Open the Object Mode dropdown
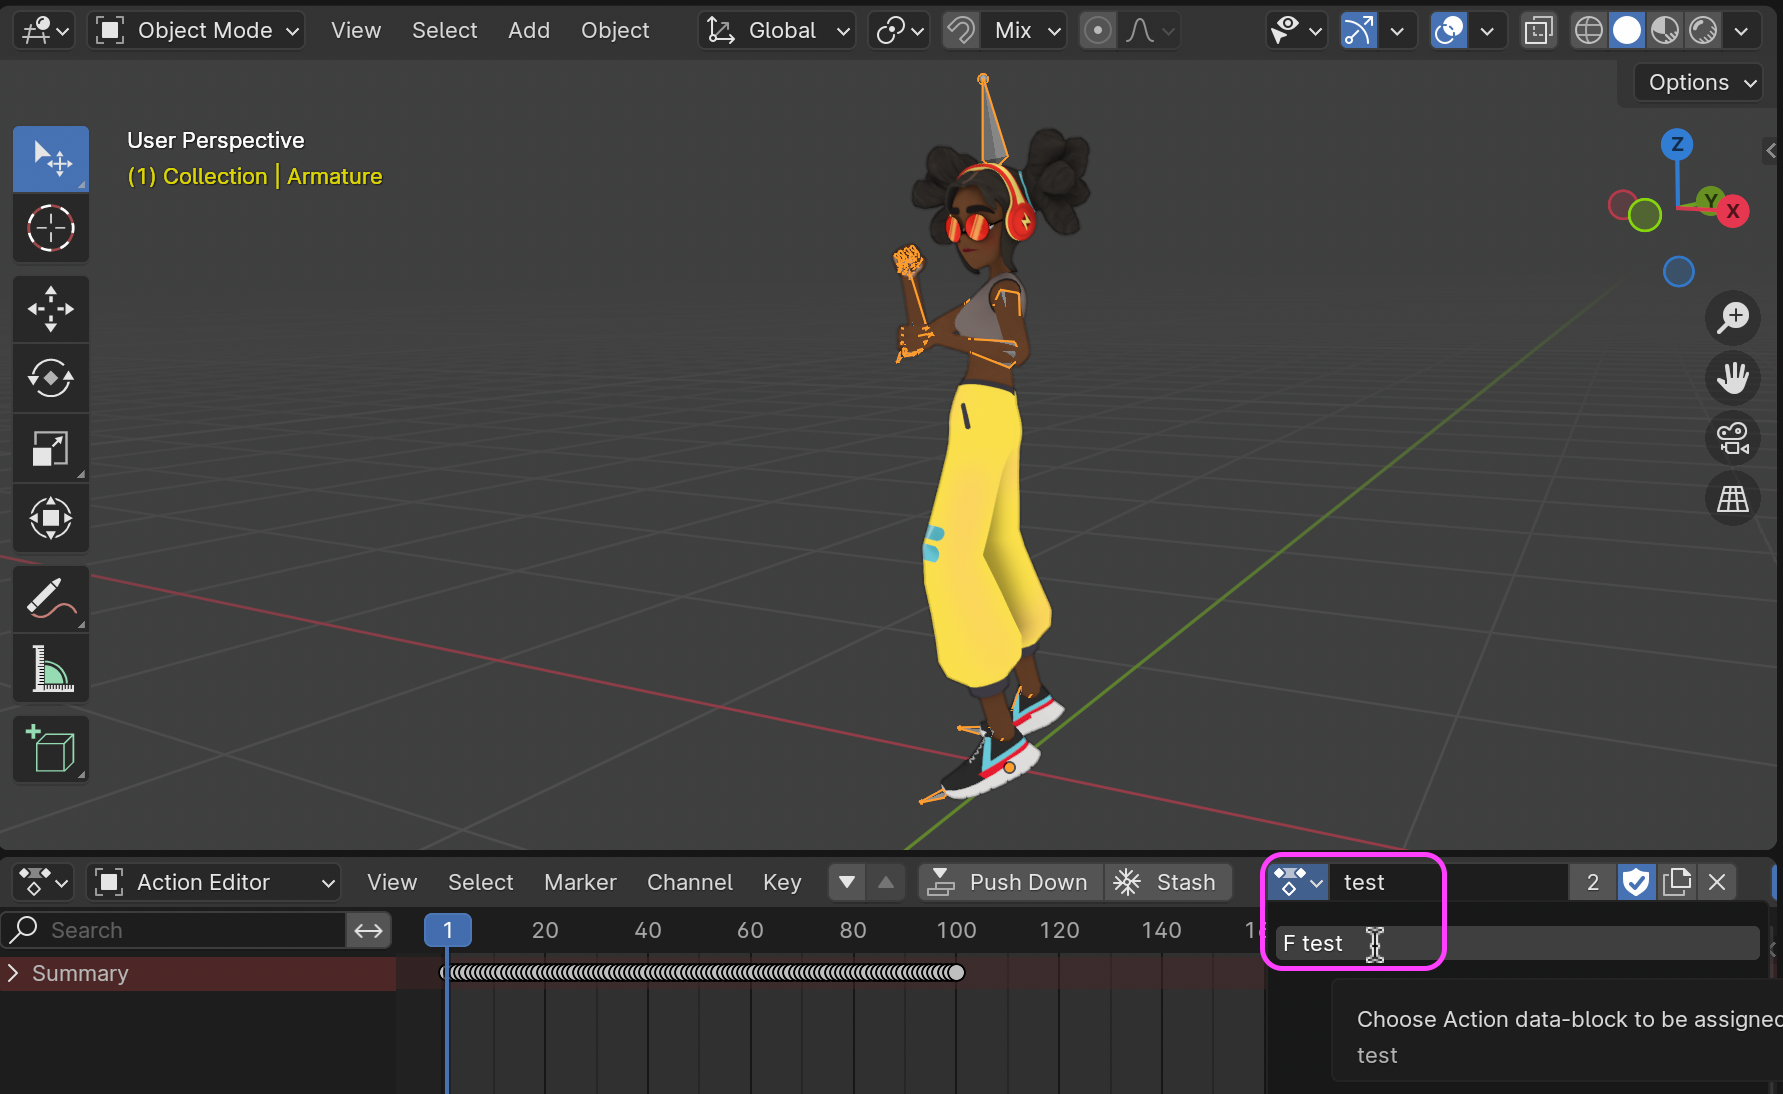 pos(196,31)
